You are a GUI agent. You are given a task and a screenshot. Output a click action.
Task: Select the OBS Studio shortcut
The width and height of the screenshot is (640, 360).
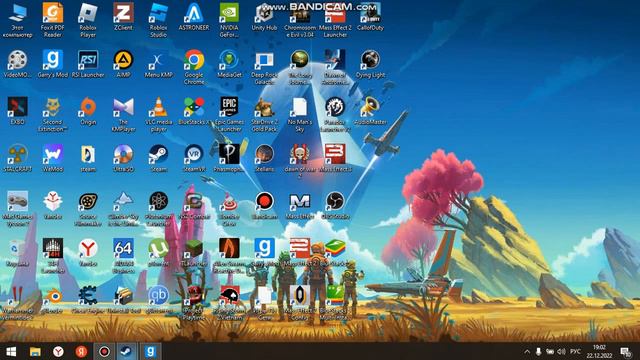335,205
